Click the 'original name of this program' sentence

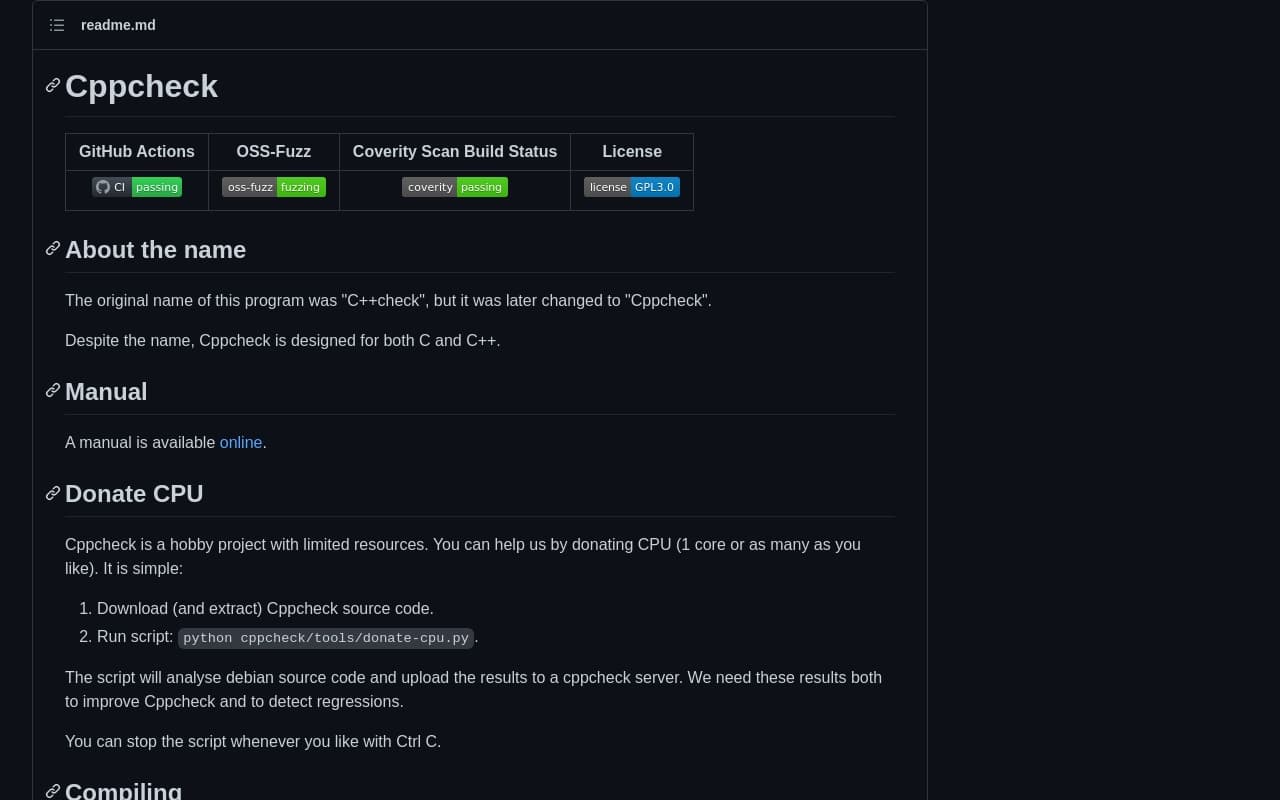388,300
